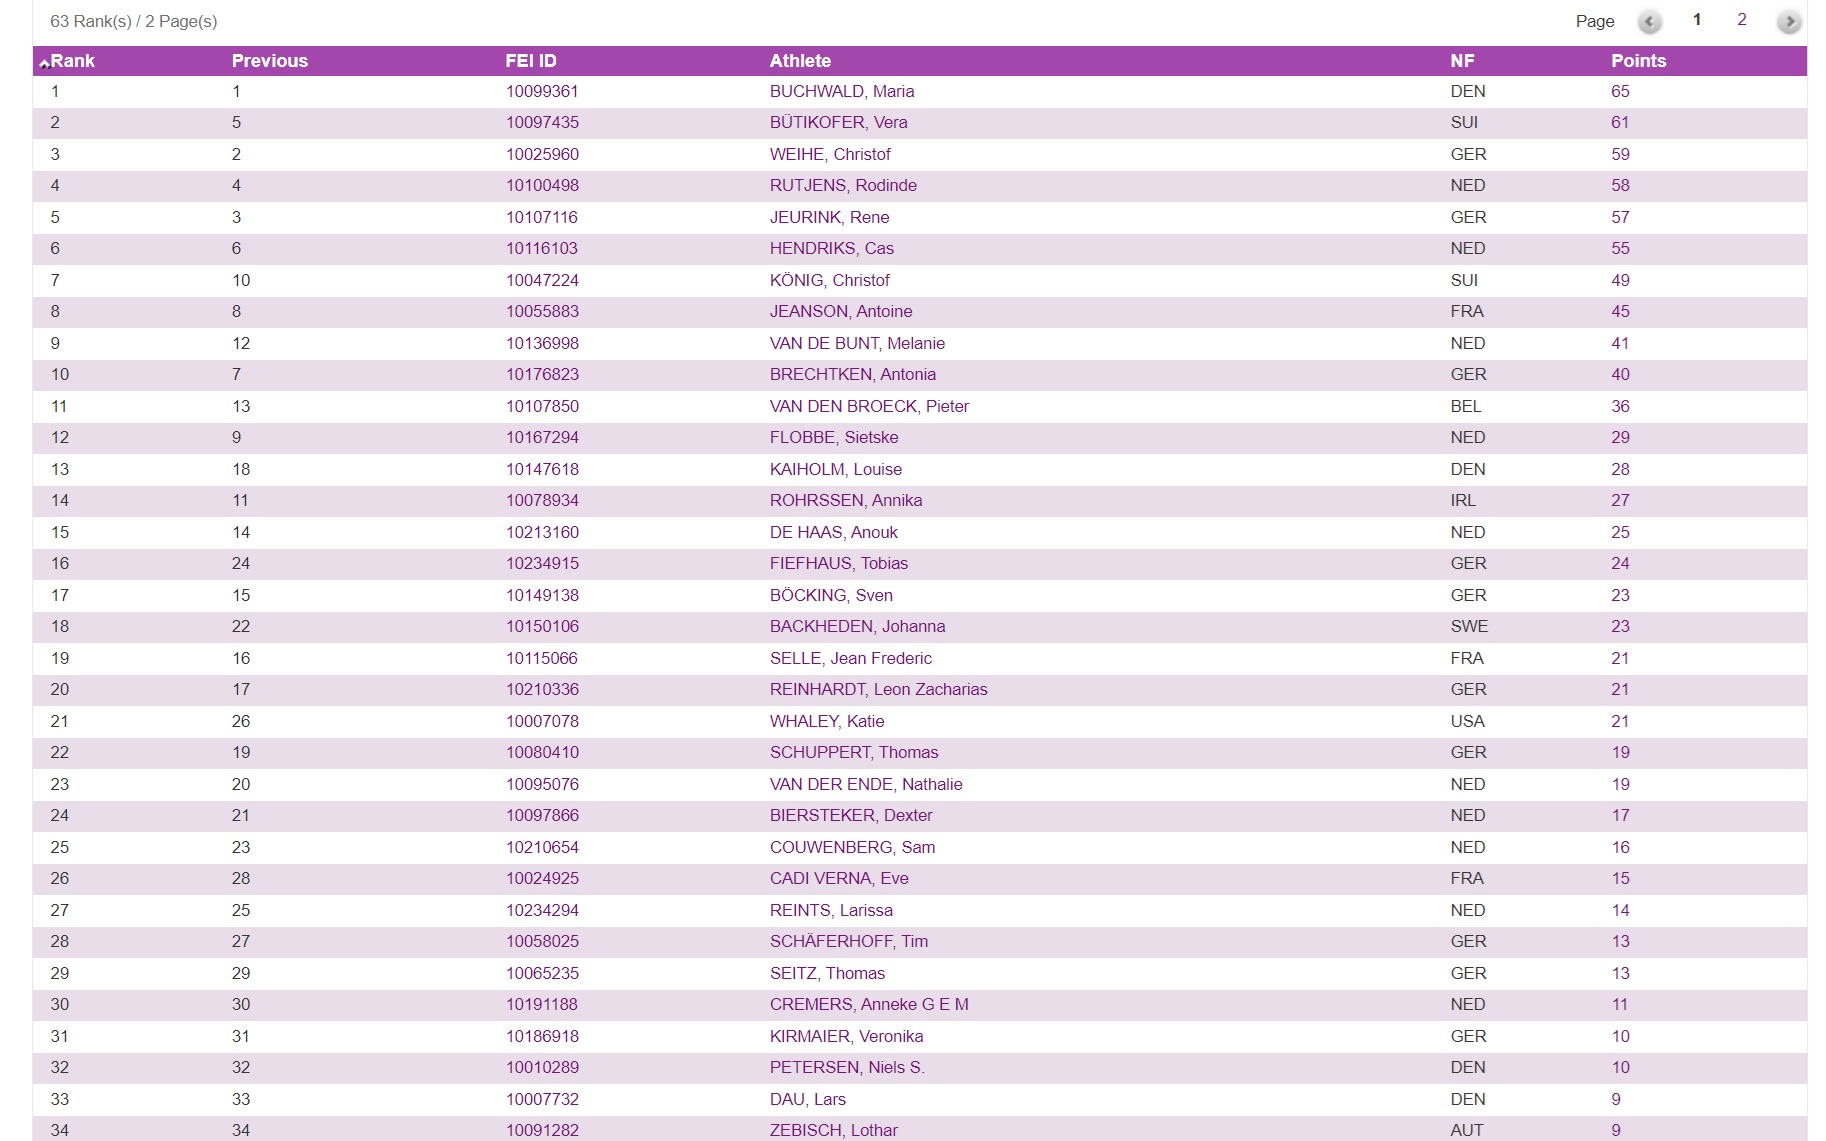Sort table by Athlete column
This screenshot has height=1141, width=1826.
click(x=800, y=61)
